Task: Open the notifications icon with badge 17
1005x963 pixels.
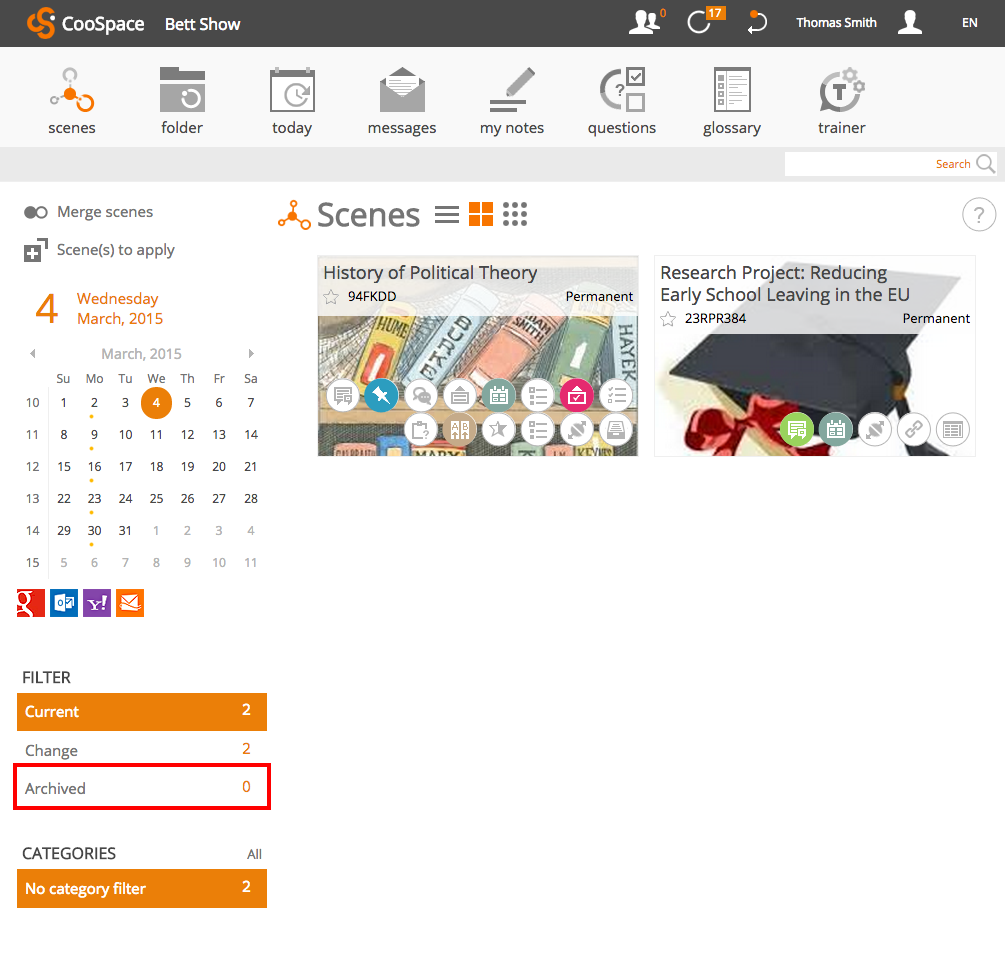Action: tap(705, 21)
